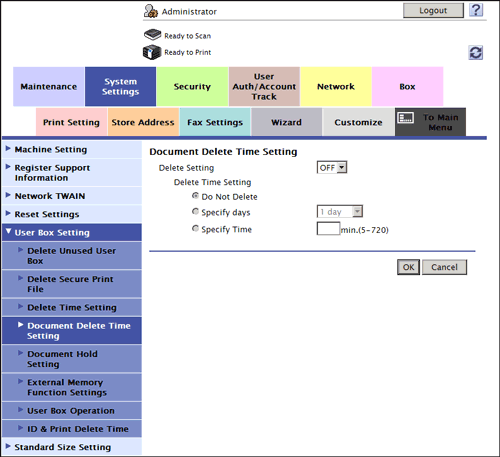Click the refresh status icon
500x457 pixels.
pyautogui.click(x=476, y=53)
